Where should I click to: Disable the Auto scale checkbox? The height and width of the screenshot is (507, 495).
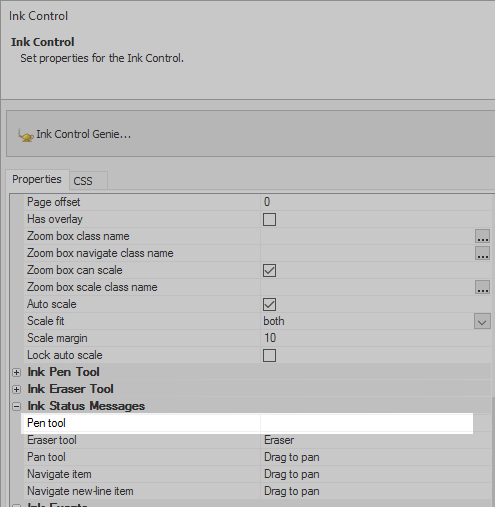tap(269, 304)
